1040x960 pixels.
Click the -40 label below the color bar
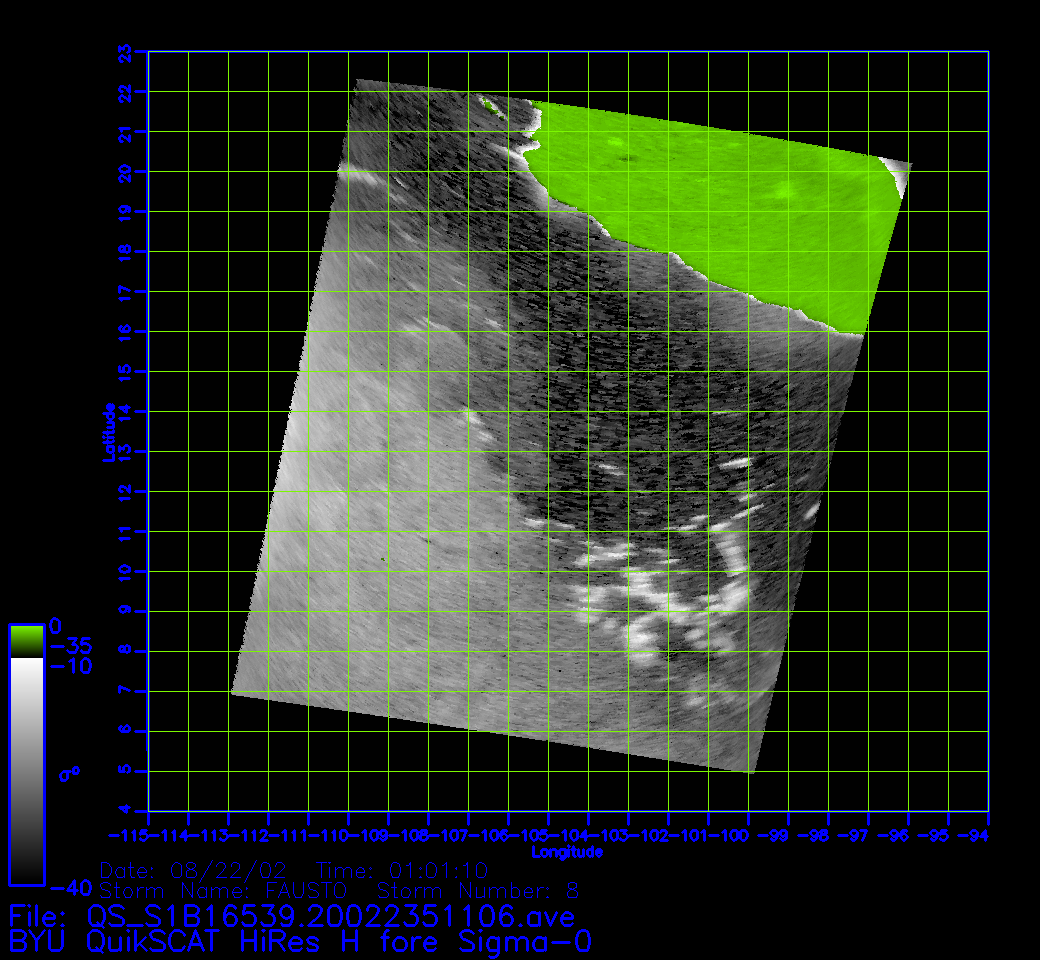tap(70, 888)
